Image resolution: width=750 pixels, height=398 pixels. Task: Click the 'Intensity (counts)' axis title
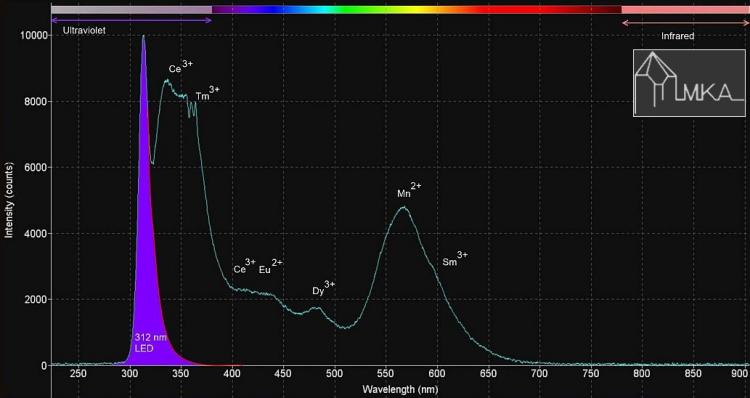(x=9, y=200)
